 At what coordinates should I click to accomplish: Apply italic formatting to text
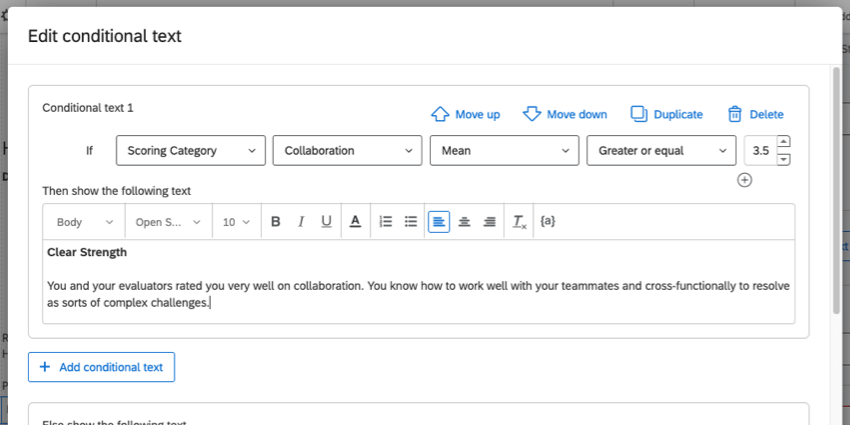tap(300, 222)
